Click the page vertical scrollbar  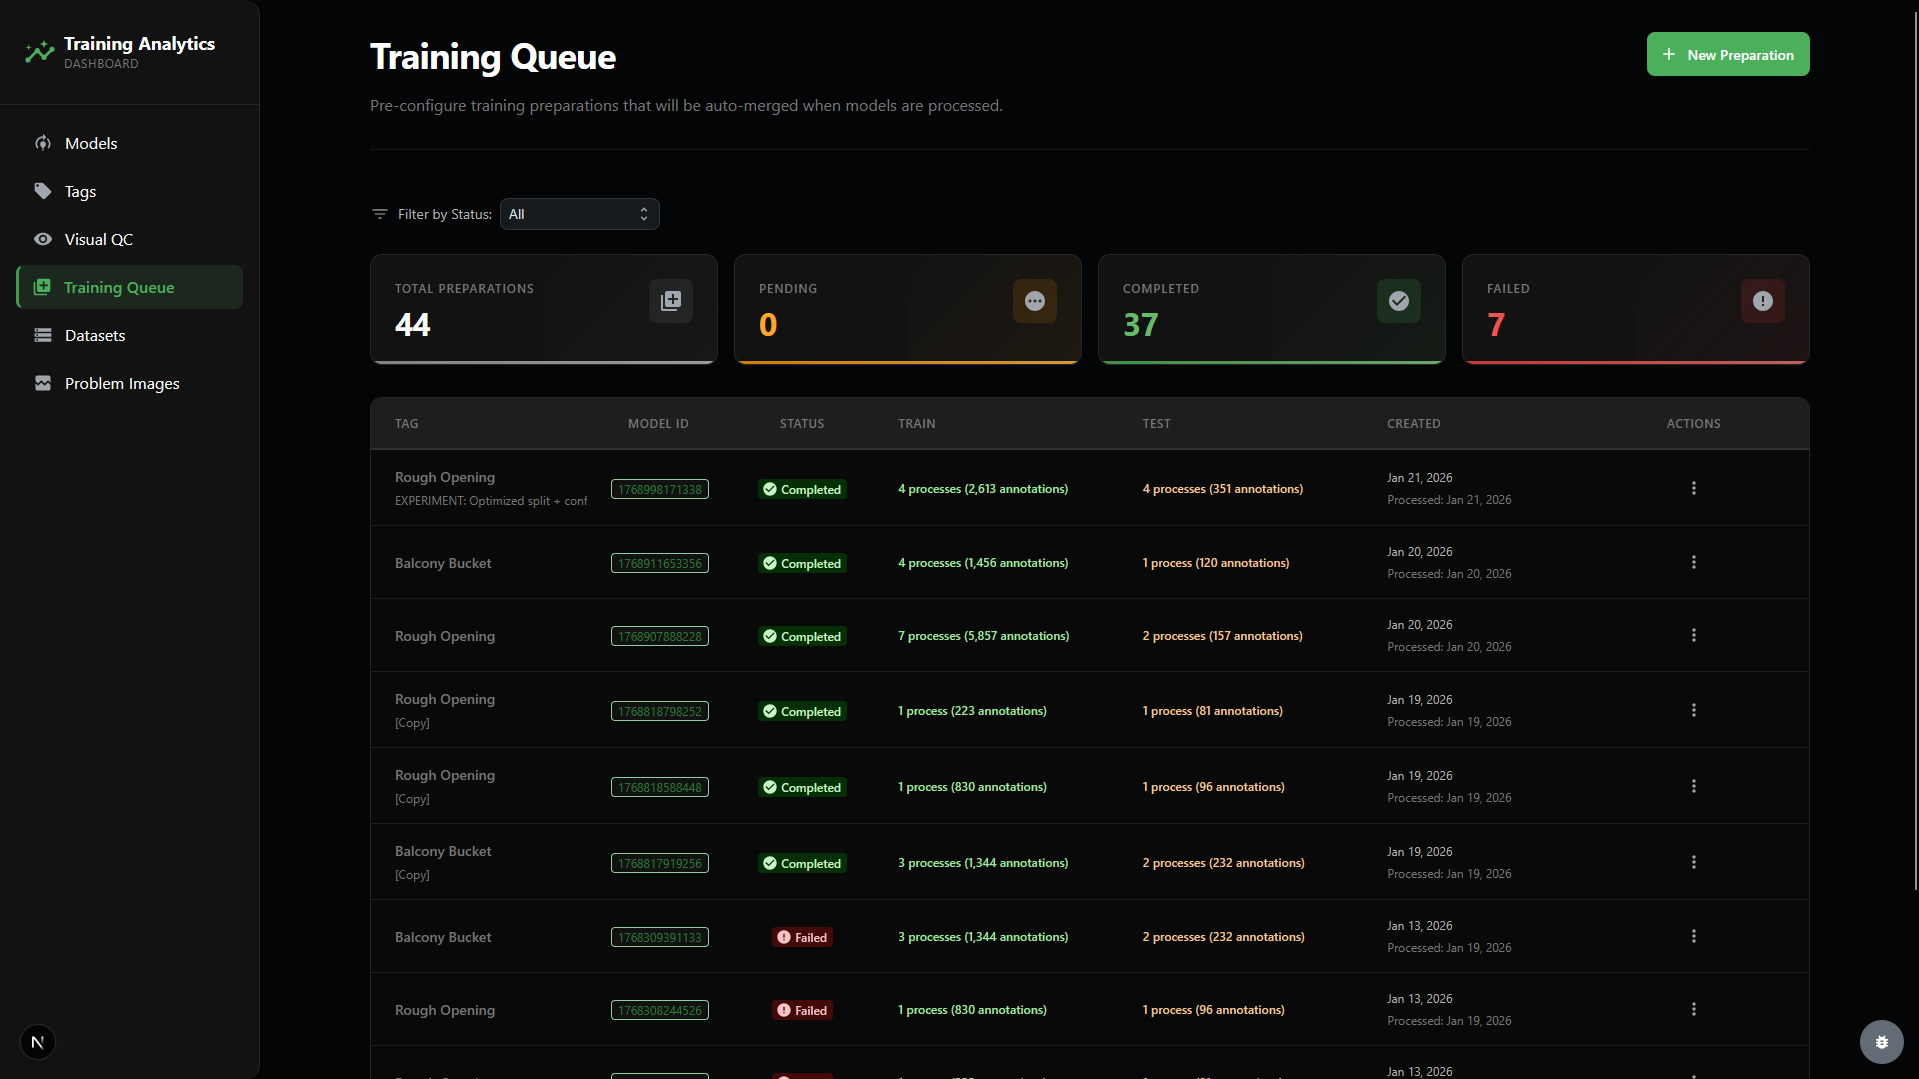click(x=1914, y=450)
